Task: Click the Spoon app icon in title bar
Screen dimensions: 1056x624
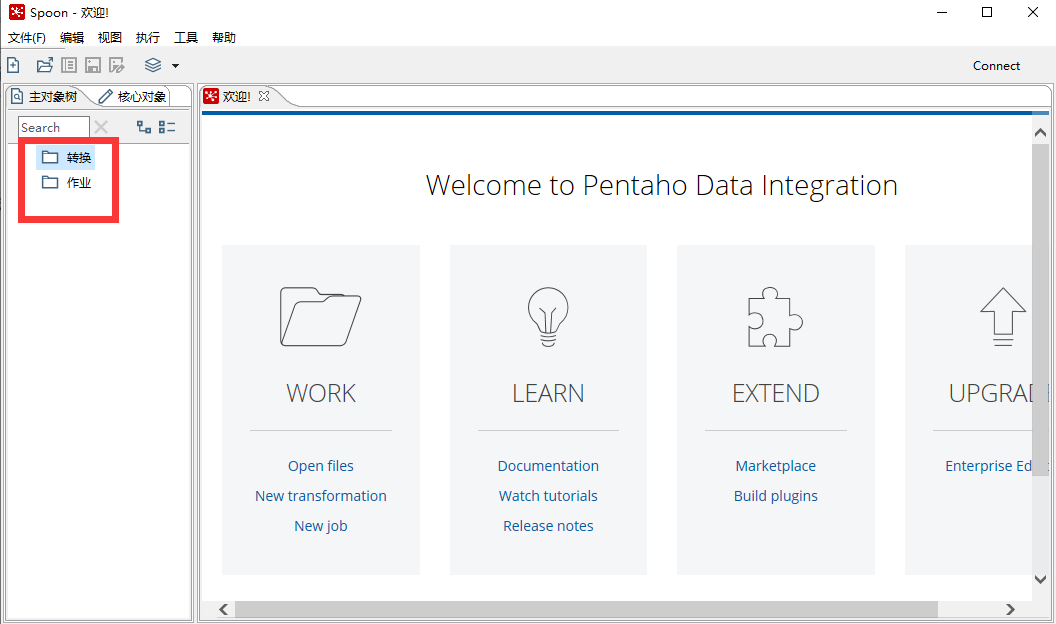Action: [x=17, y=12]
